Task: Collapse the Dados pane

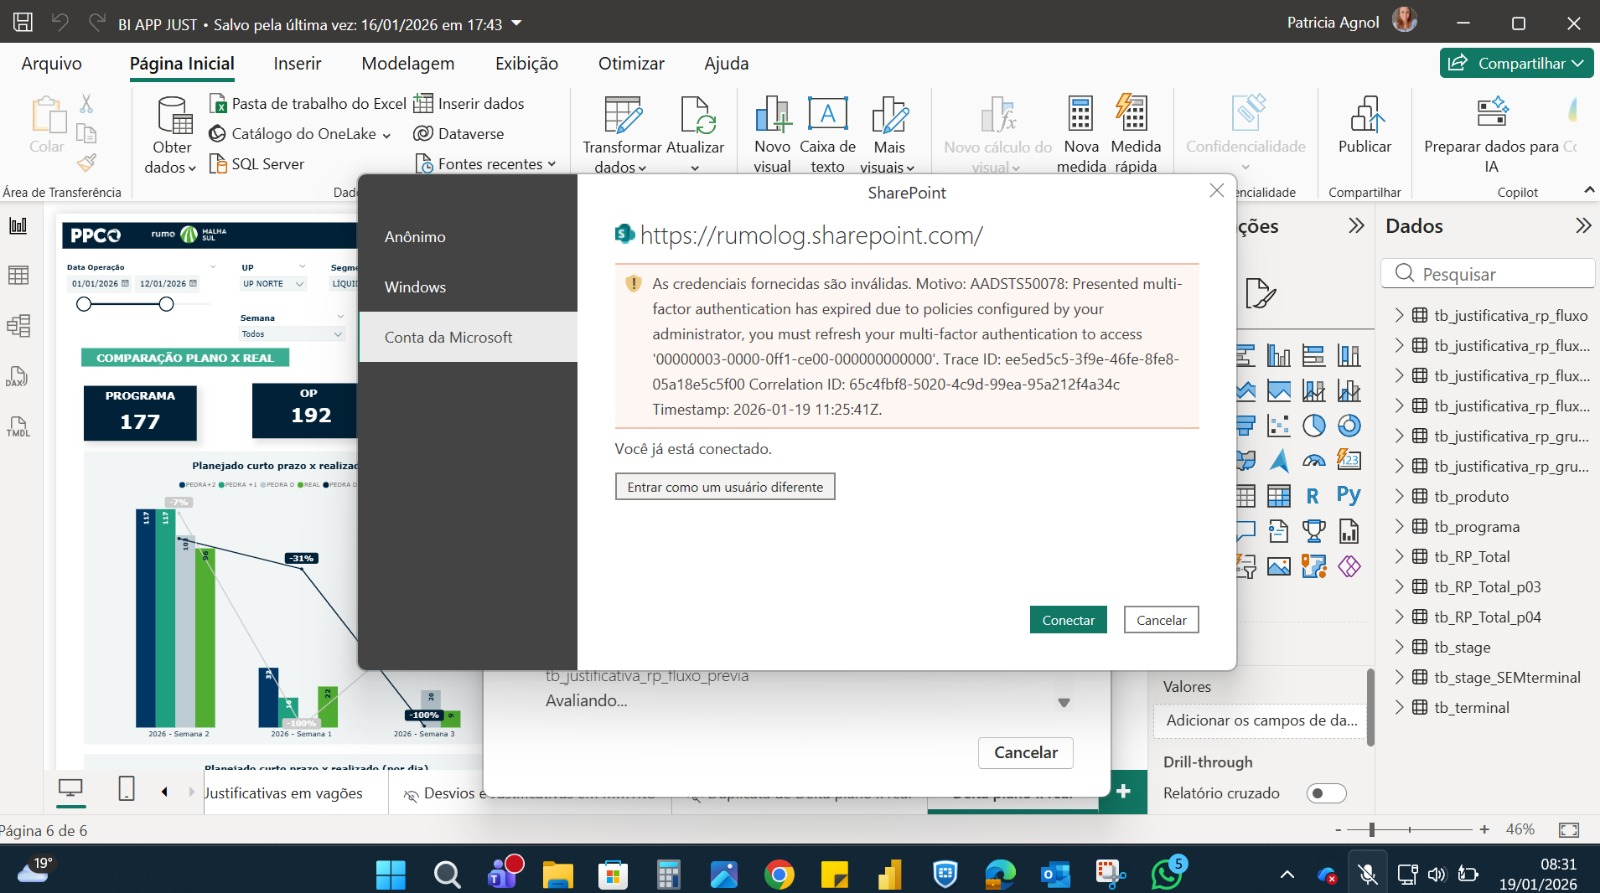Action: [1582, 226]
